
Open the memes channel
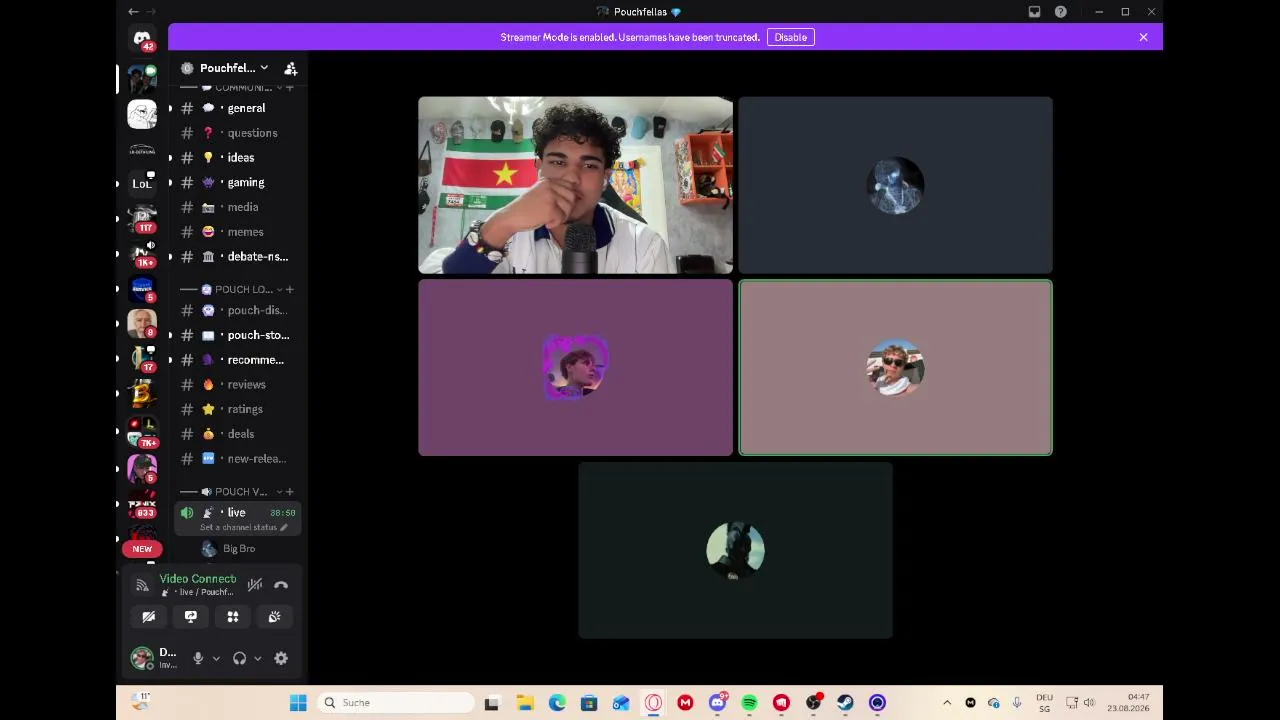(x=236, y=232)
